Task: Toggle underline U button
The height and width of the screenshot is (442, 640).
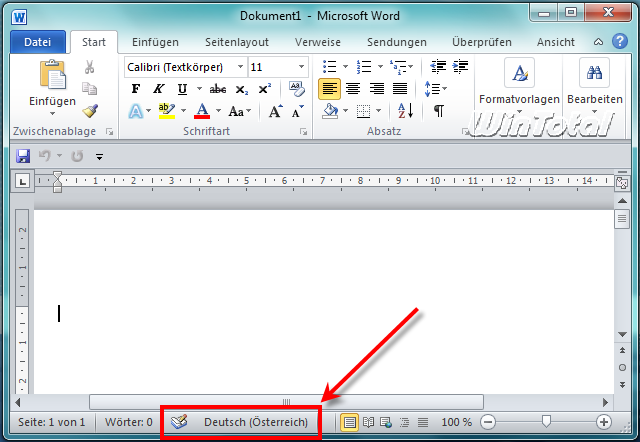Action: 182,89
